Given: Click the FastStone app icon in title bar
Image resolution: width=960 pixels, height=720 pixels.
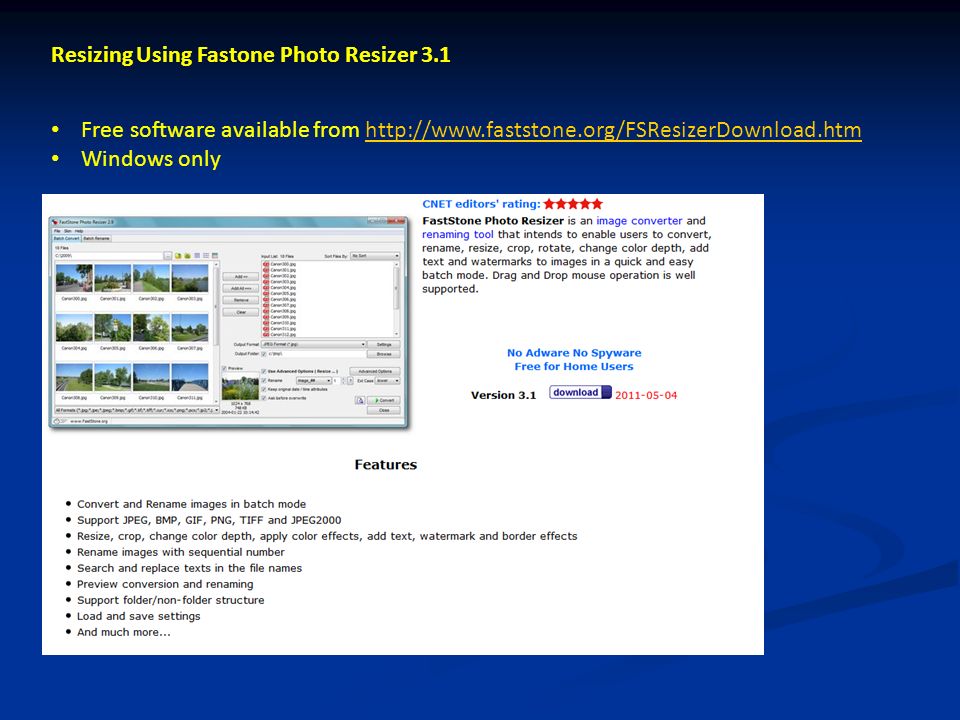Looking at the screenshot, I should pyautogui.click(x=55, y=222).
